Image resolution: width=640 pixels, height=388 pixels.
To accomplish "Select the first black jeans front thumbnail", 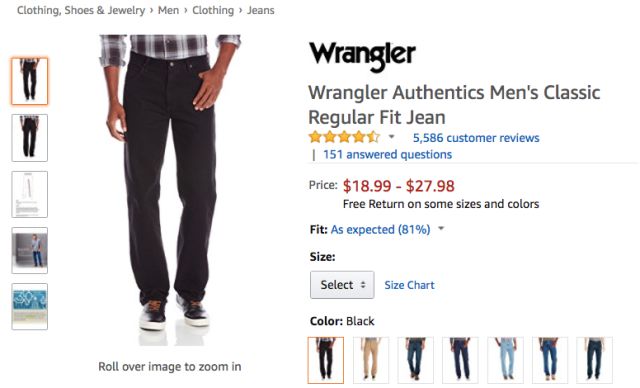I will pos(30,81).
